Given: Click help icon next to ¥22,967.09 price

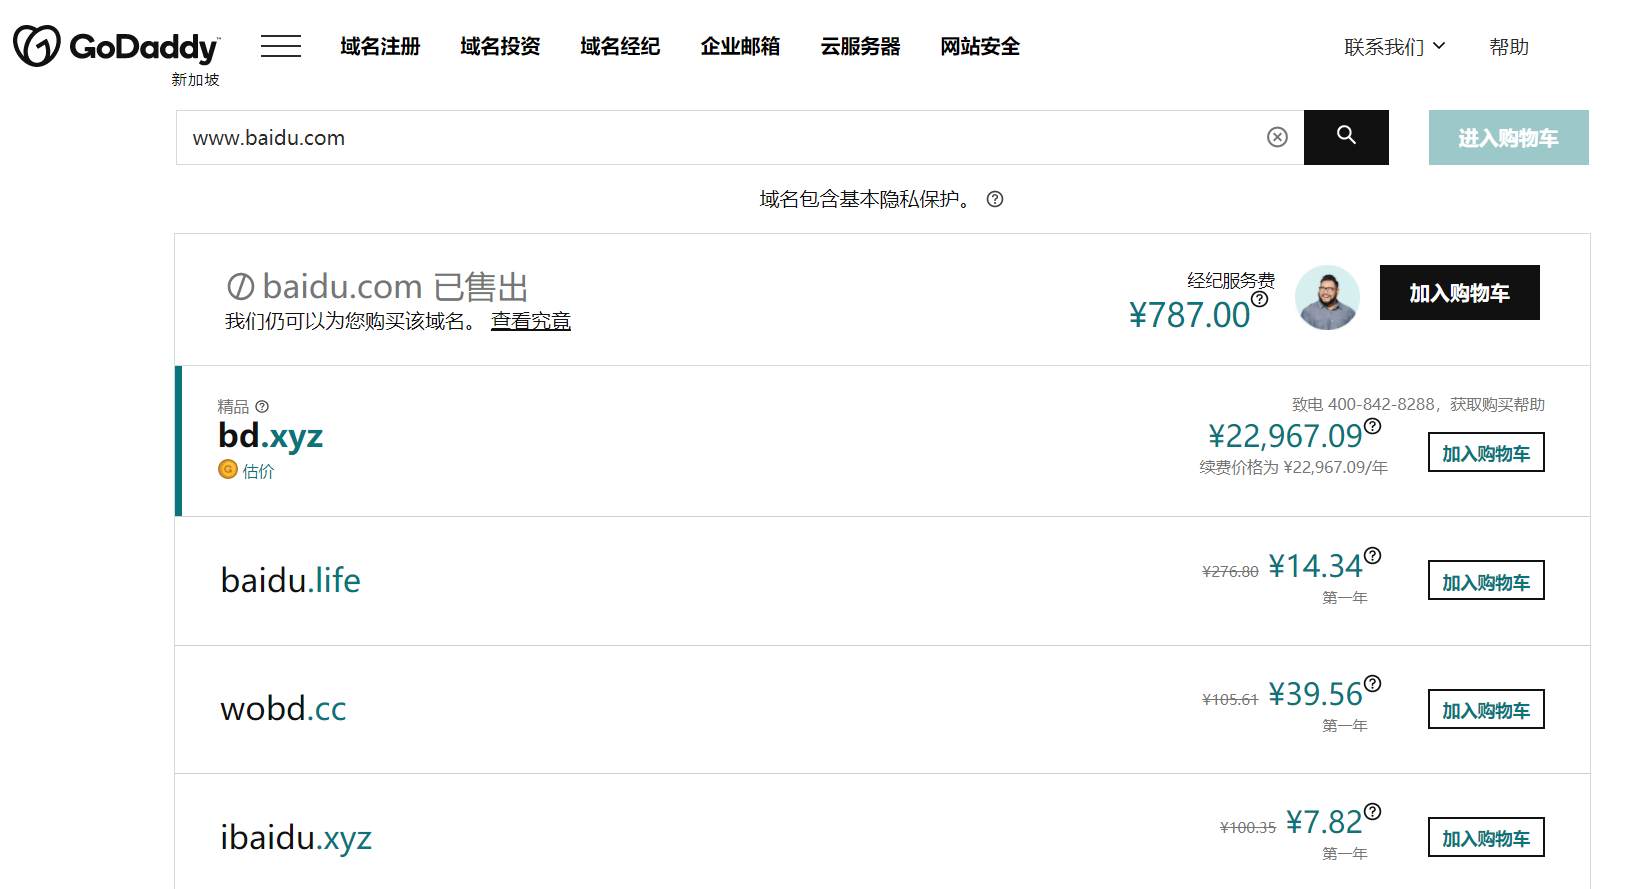Looking at the screenshot, I should click(x=1373, y=426).
